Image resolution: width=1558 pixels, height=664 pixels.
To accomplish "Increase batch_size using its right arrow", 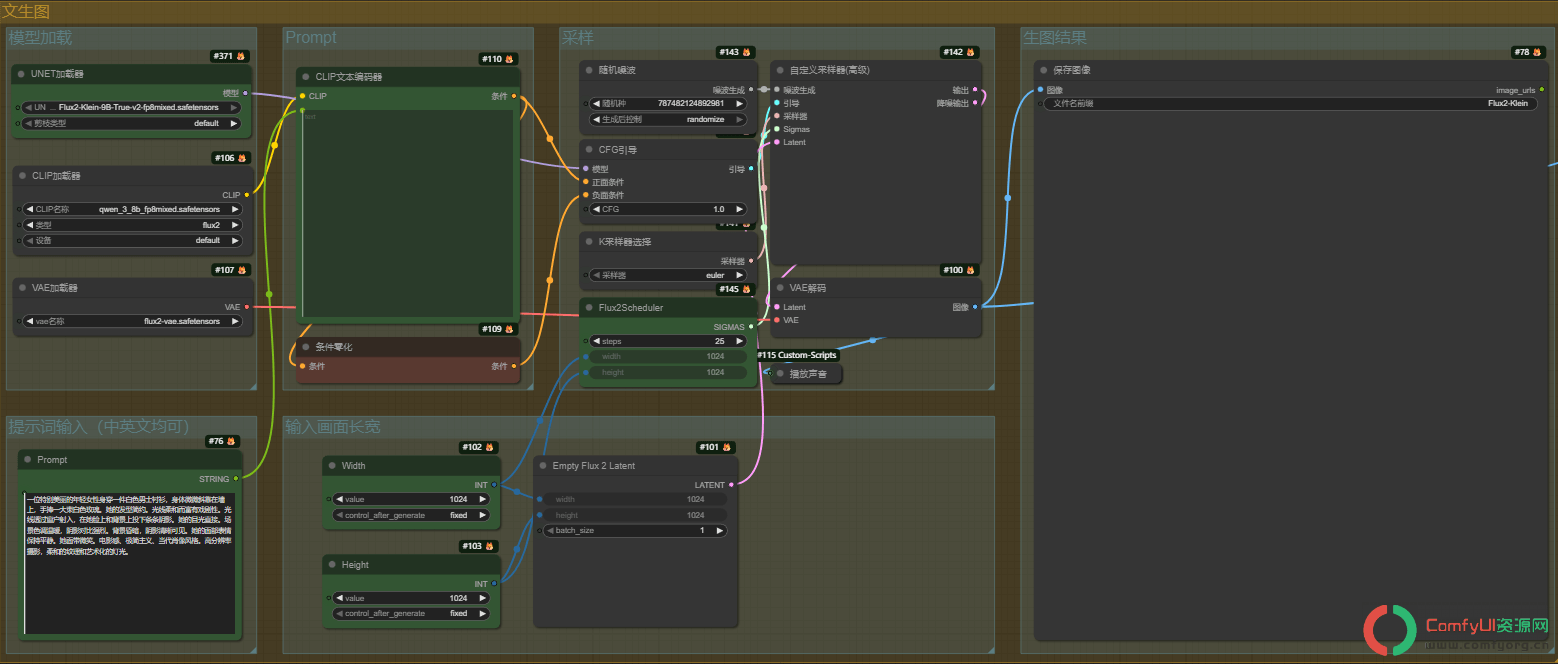I will coord(719,531).
